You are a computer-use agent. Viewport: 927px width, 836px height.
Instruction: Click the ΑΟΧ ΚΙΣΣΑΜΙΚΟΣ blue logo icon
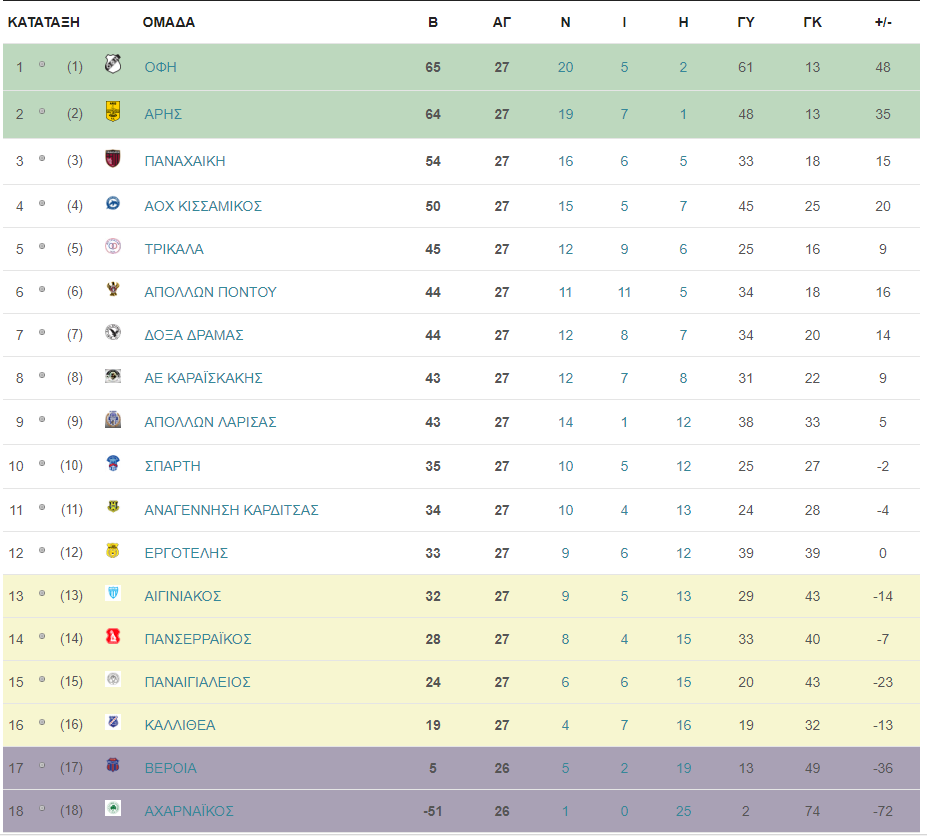113,203
